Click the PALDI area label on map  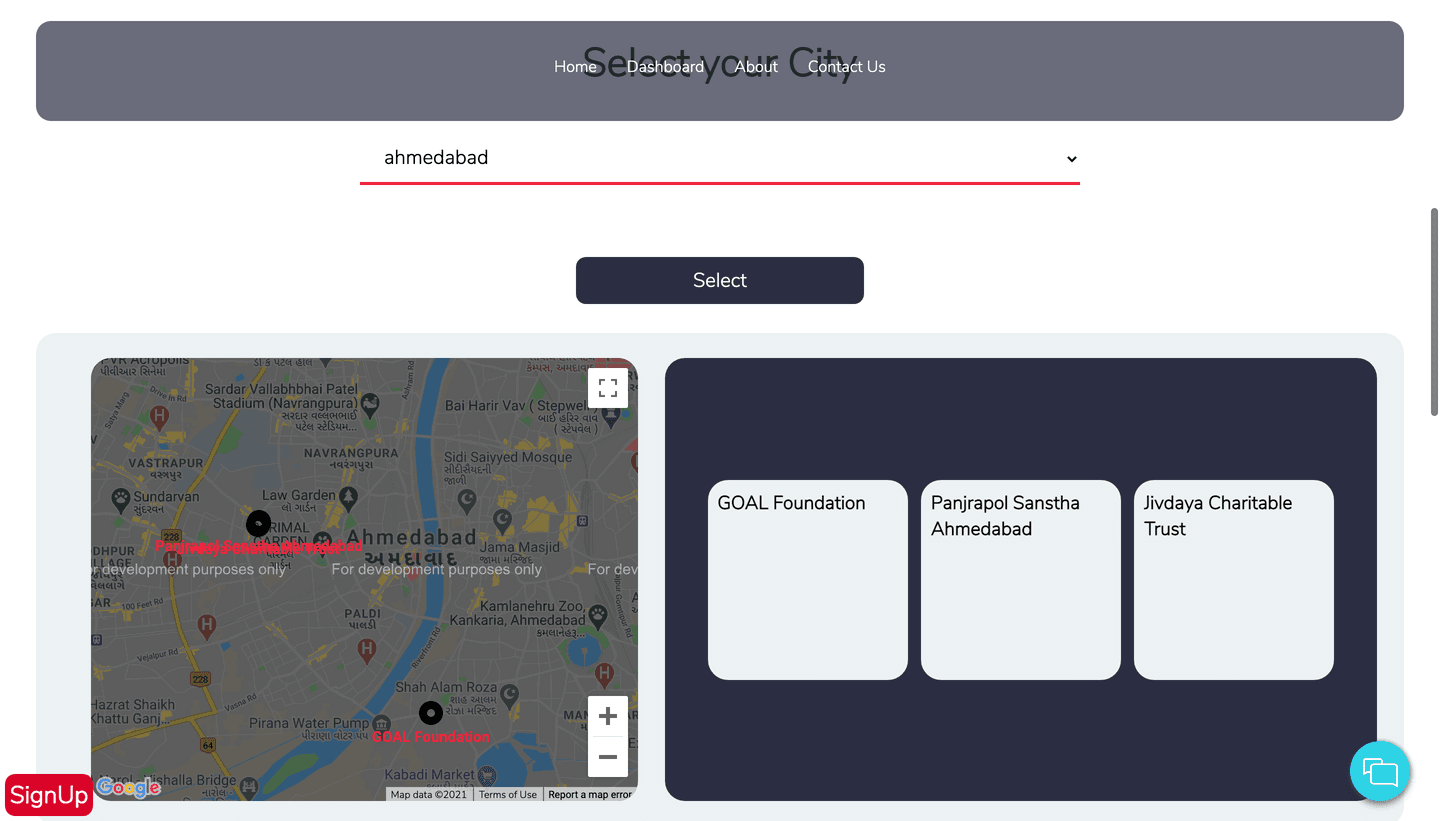pyautogui.click(x=362, y=613)
